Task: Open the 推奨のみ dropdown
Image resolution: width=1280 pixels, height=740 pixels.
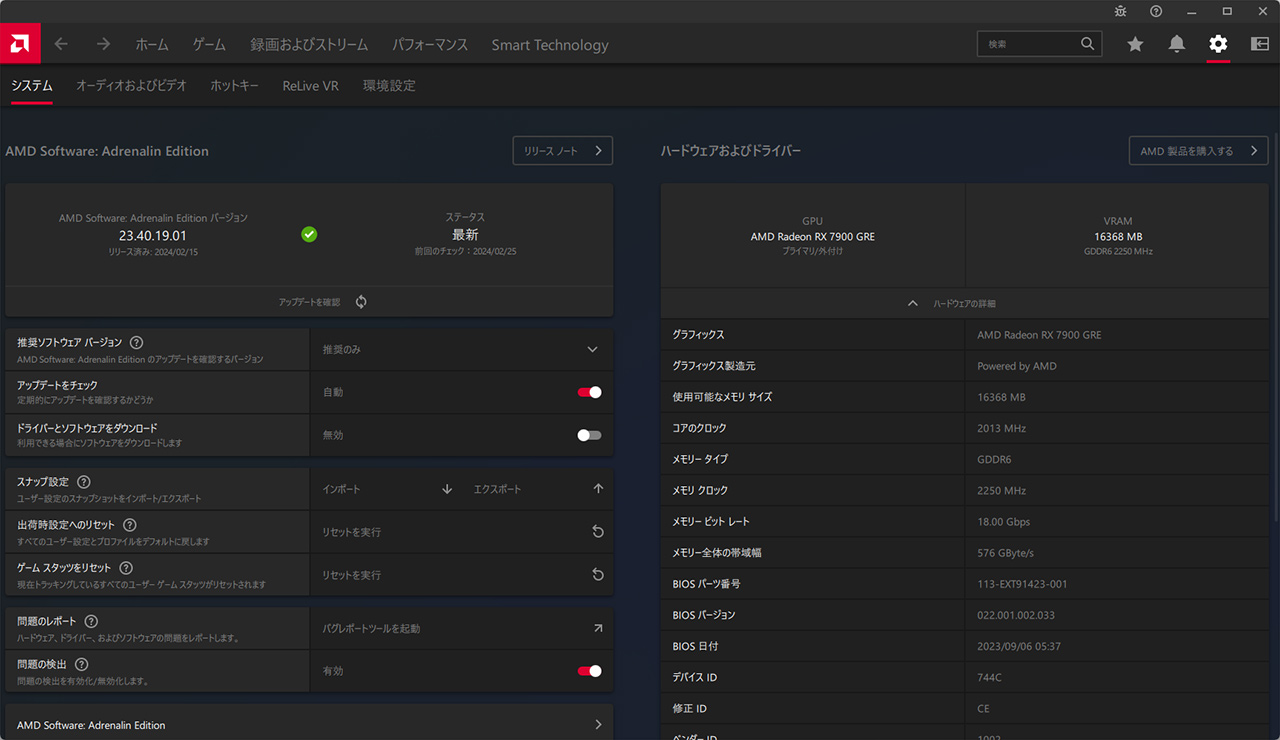Action: click(461, 350)
